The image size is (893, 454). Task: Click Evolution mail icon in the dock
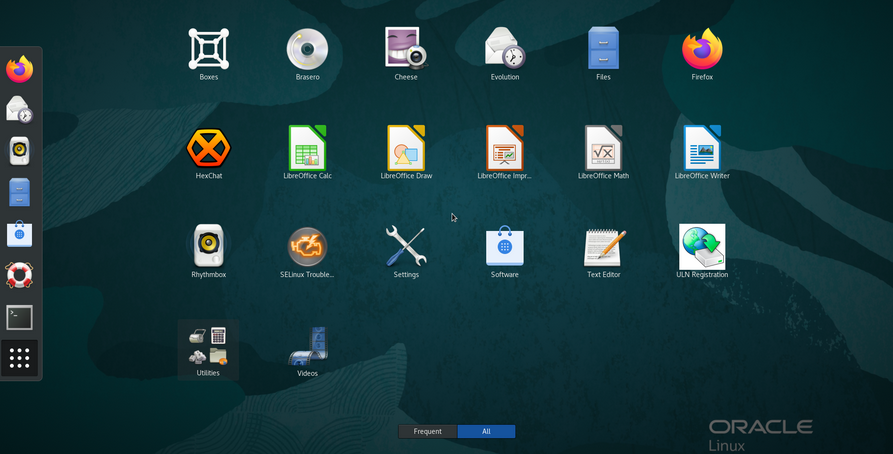point(19,109)
